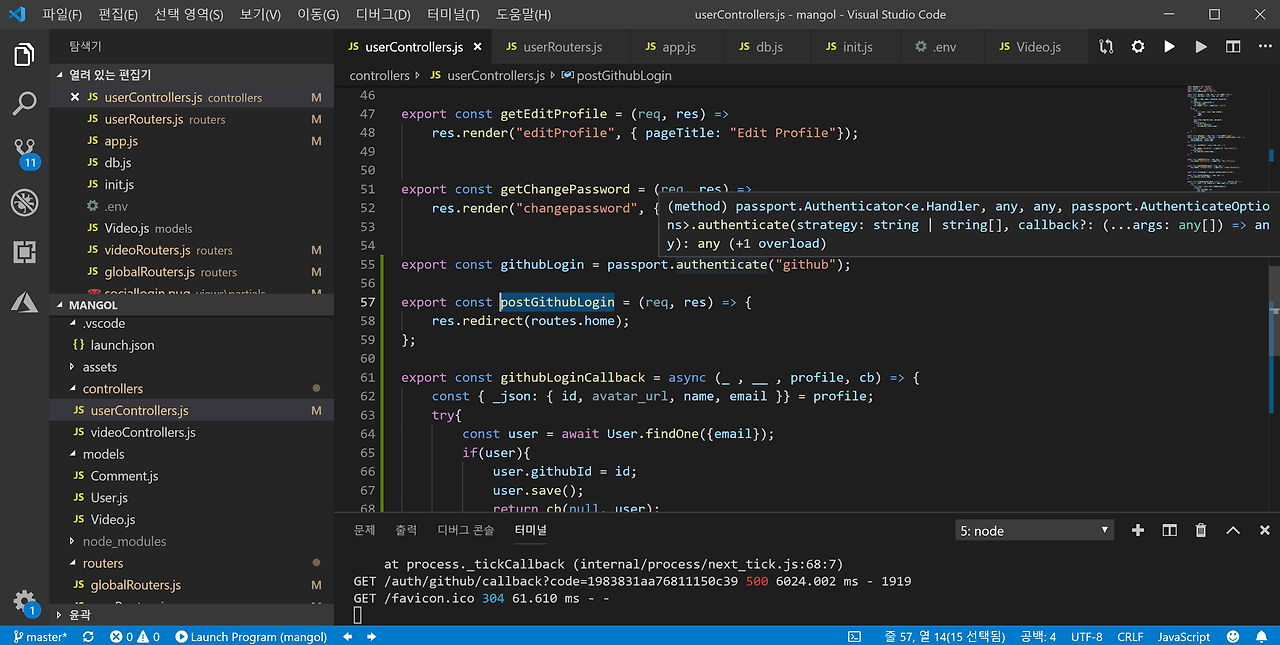Click master* branch in status bar

point(41,637)
